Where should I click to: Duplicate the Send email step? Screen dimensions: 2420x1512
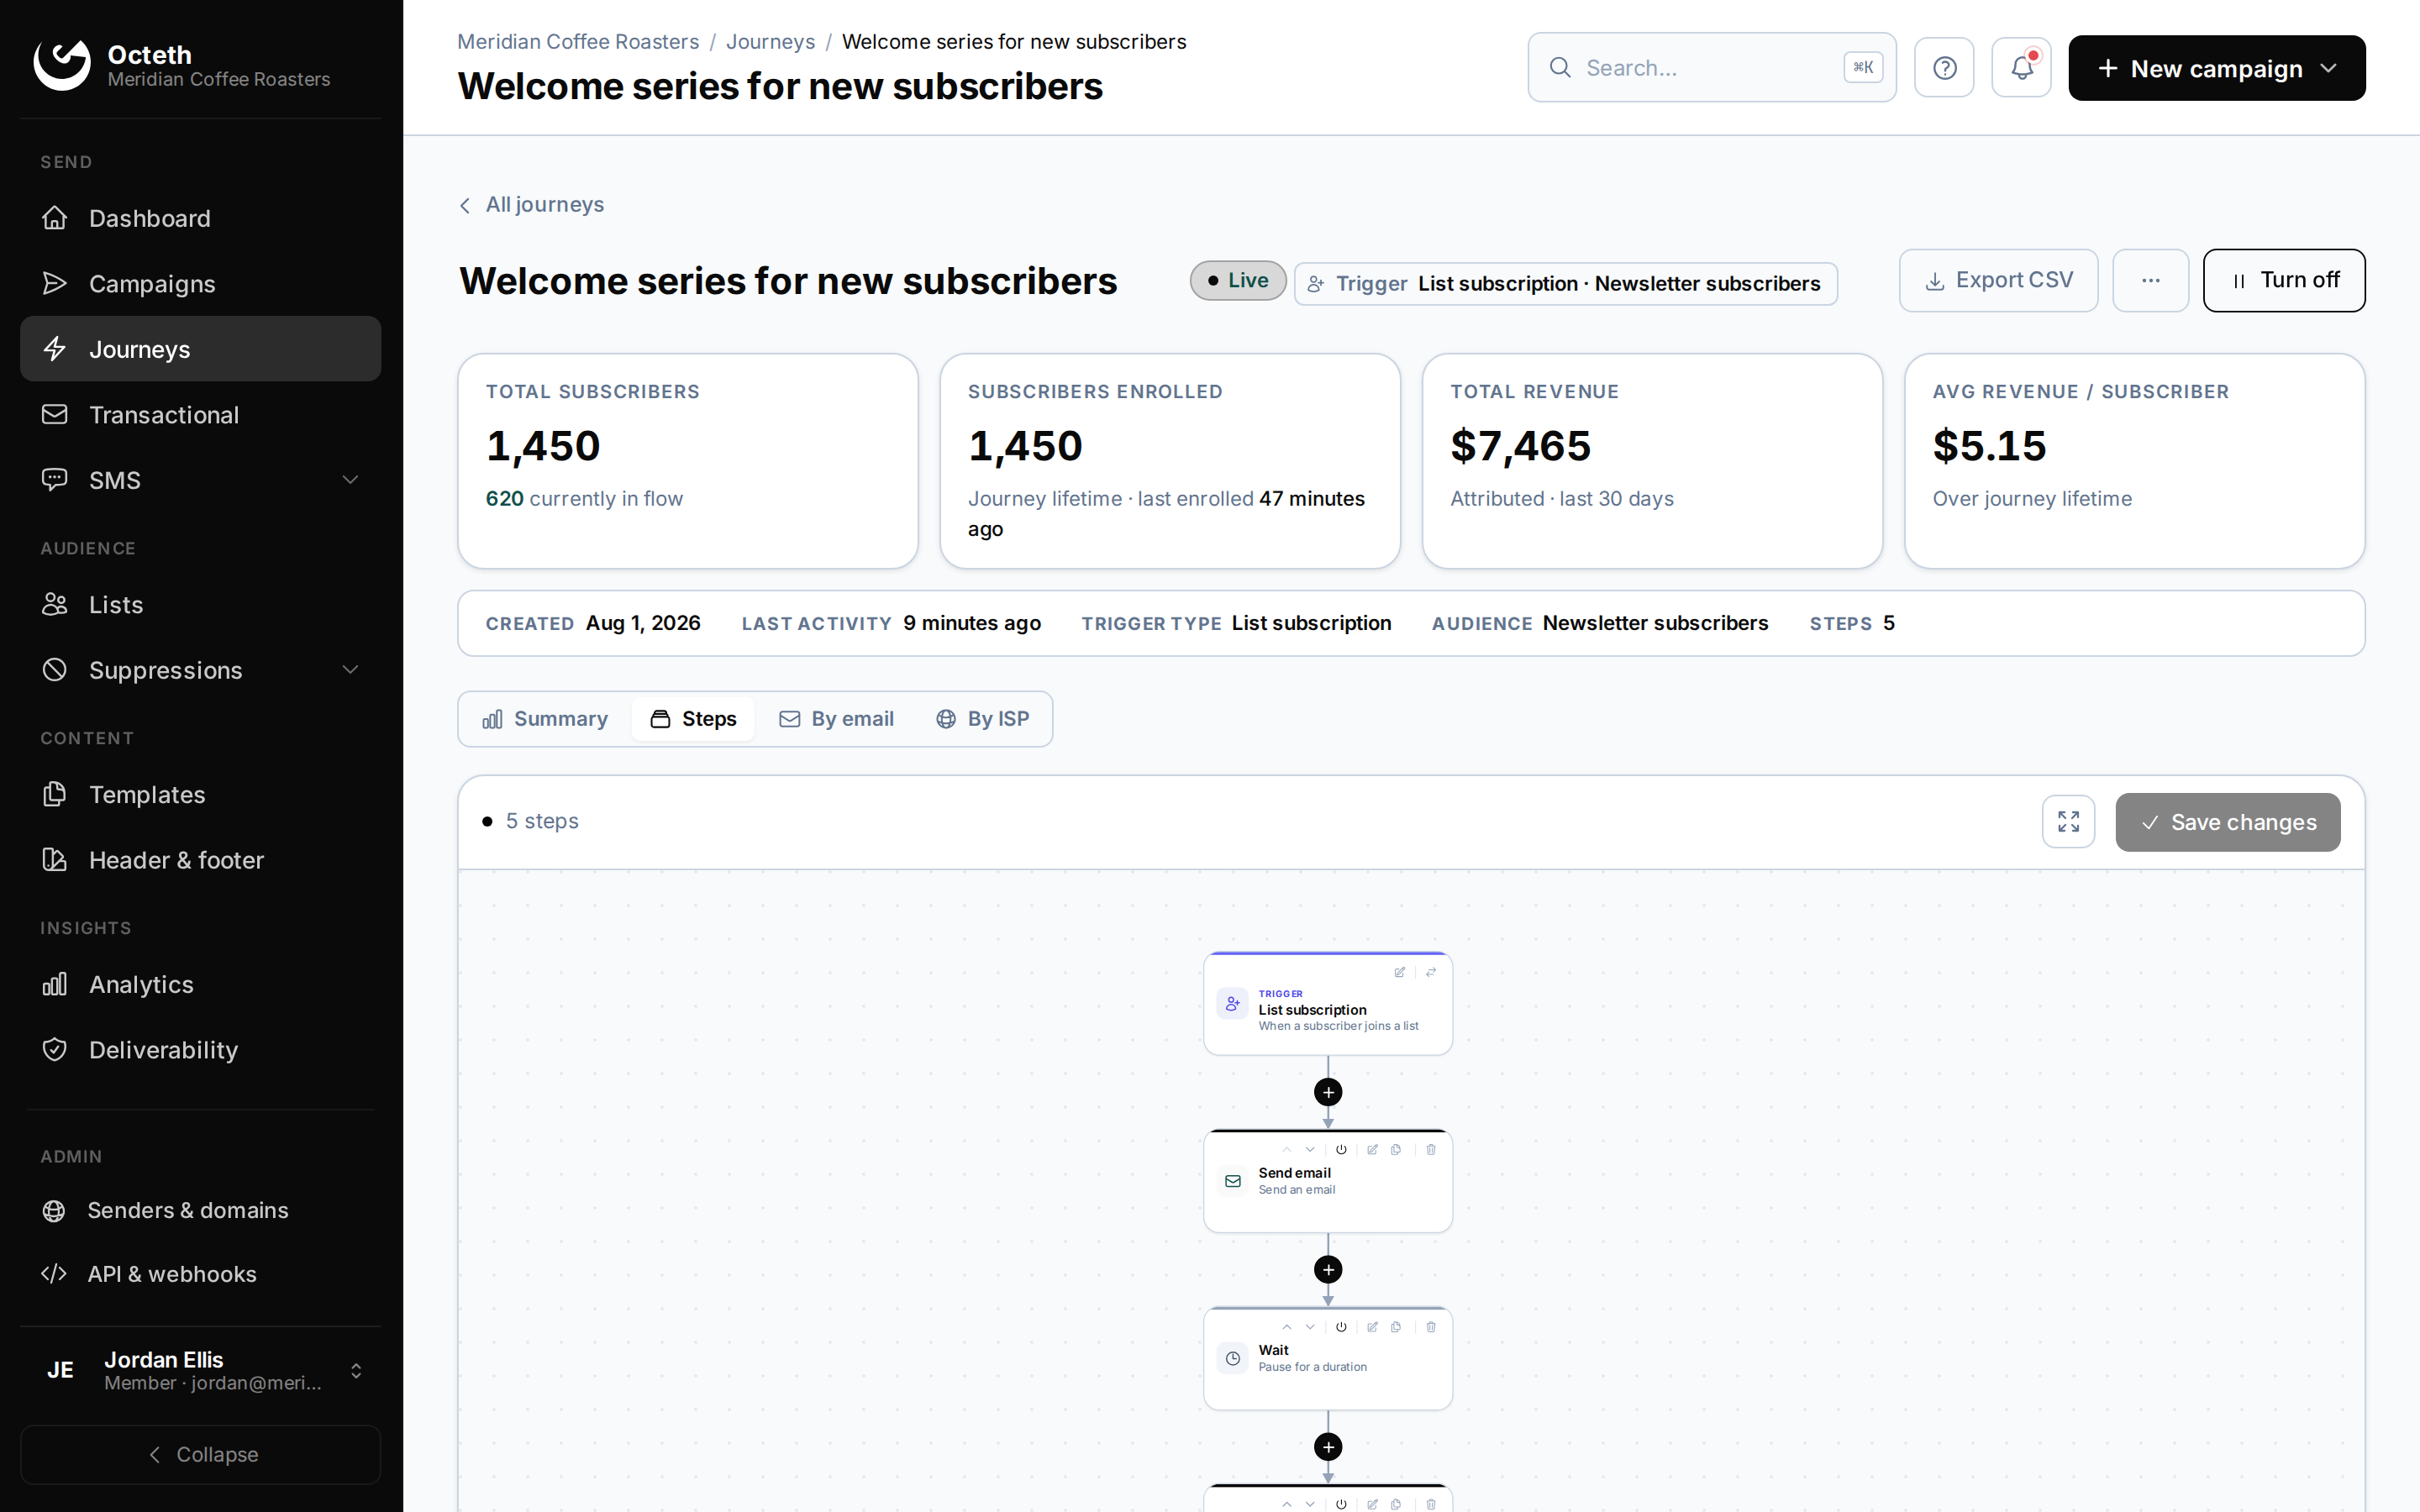pyautogui.click(x=1396, y=1150)
